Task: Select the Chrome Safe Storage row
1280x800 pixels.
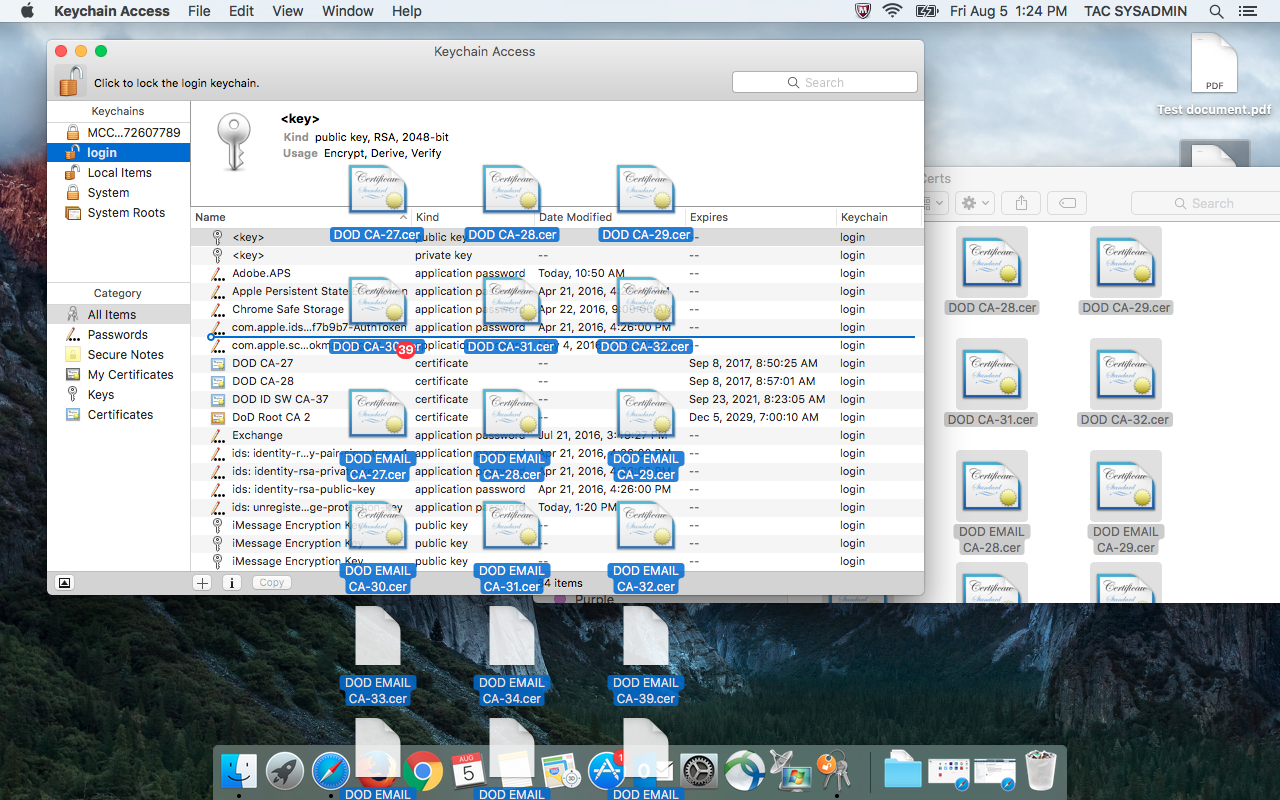Action: pyautogui.click(x=557, y=309)
